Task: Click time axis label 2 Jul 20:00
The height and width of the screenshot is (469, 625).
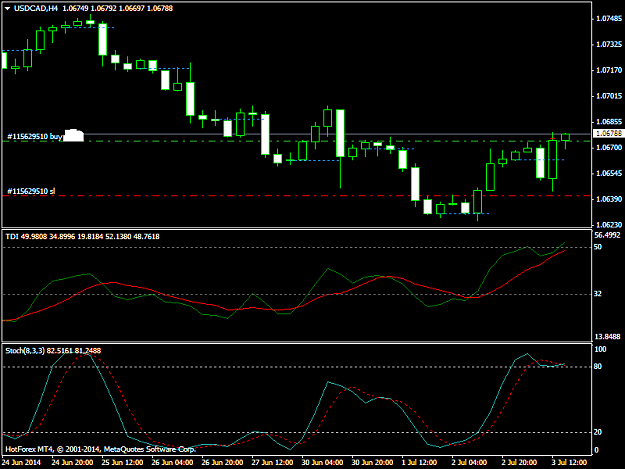Action: point(519,462)
